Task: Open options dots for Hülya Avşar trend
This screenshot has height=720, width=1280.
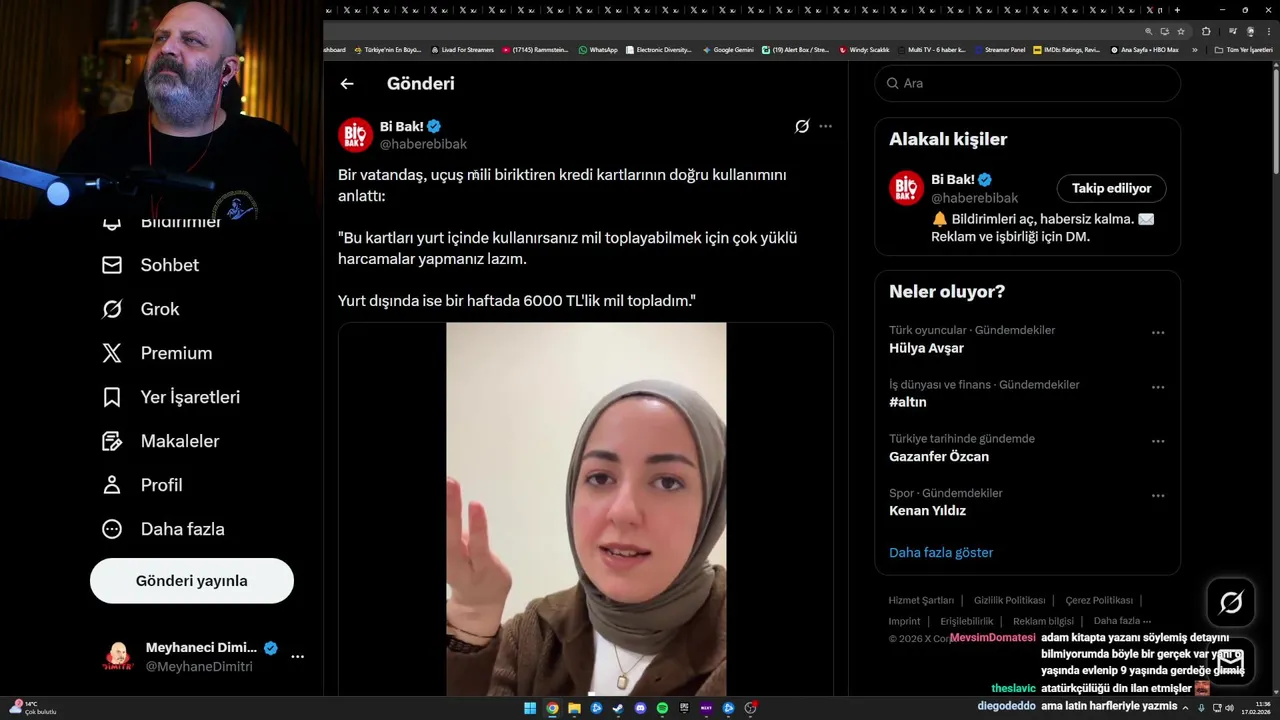Action: pyautogui.click(x=1158, y=333)
